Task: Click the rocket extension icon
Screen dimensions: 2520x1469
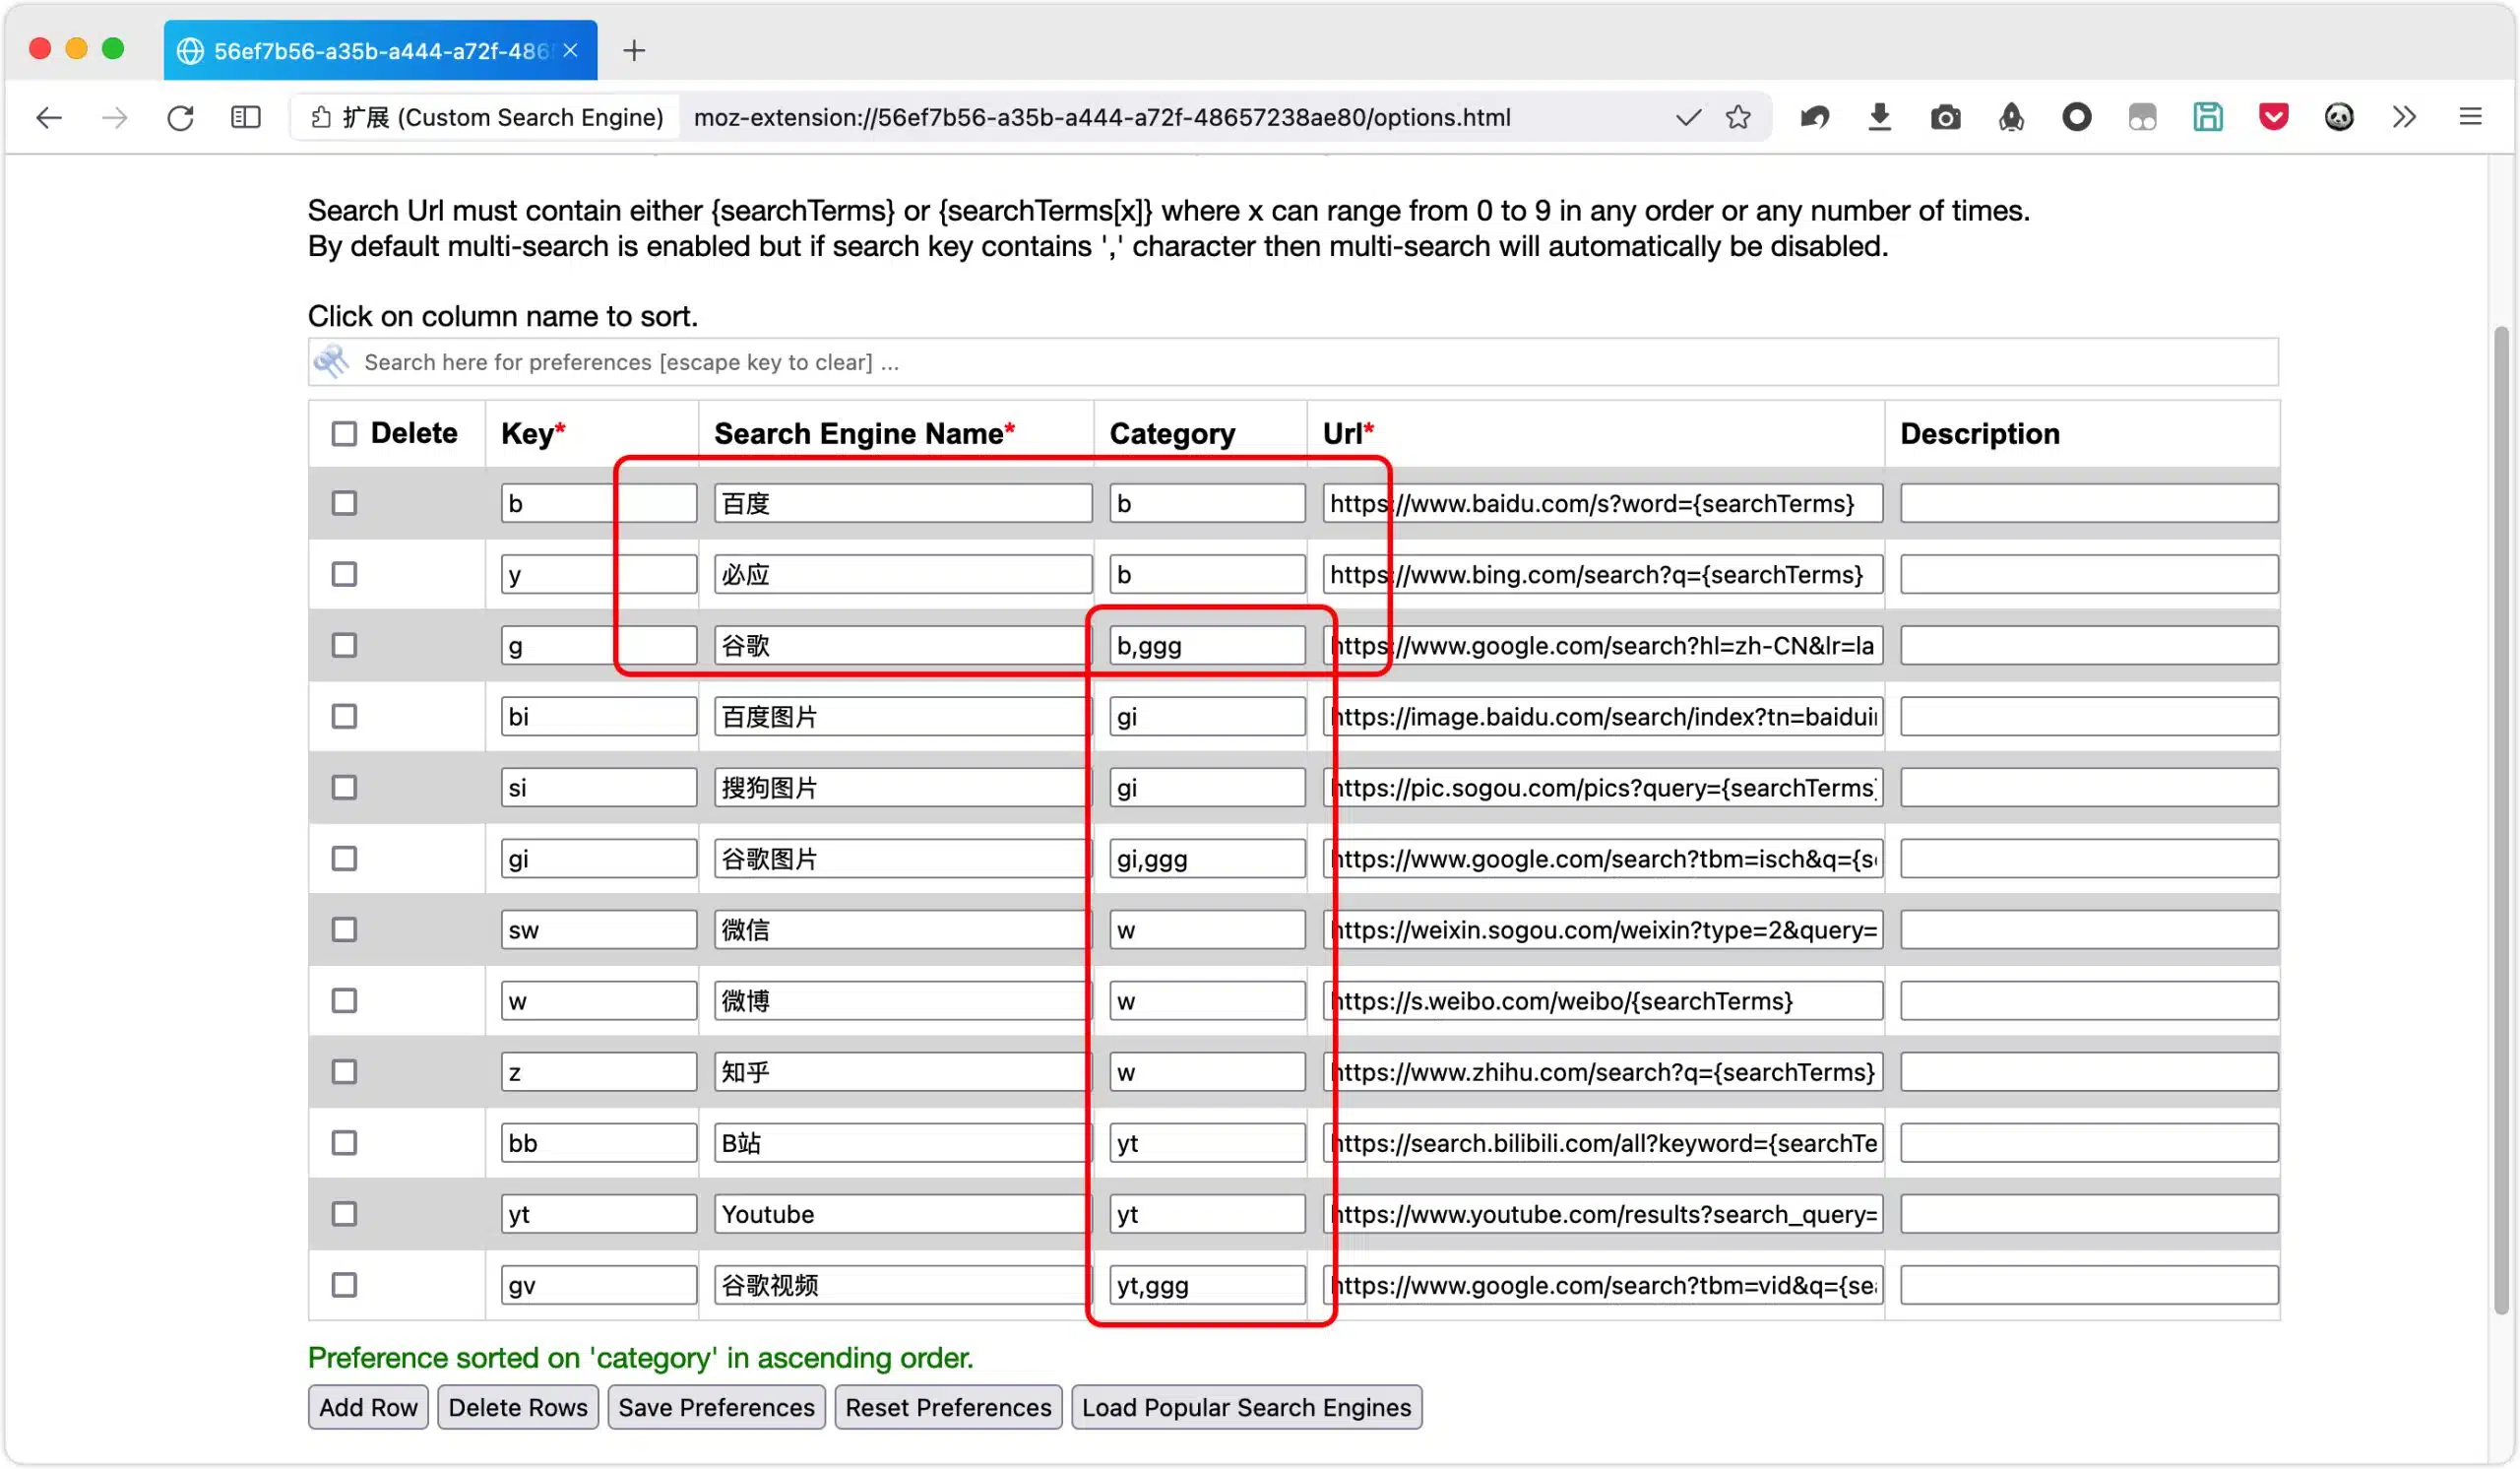Action: tap(2011, 117)
